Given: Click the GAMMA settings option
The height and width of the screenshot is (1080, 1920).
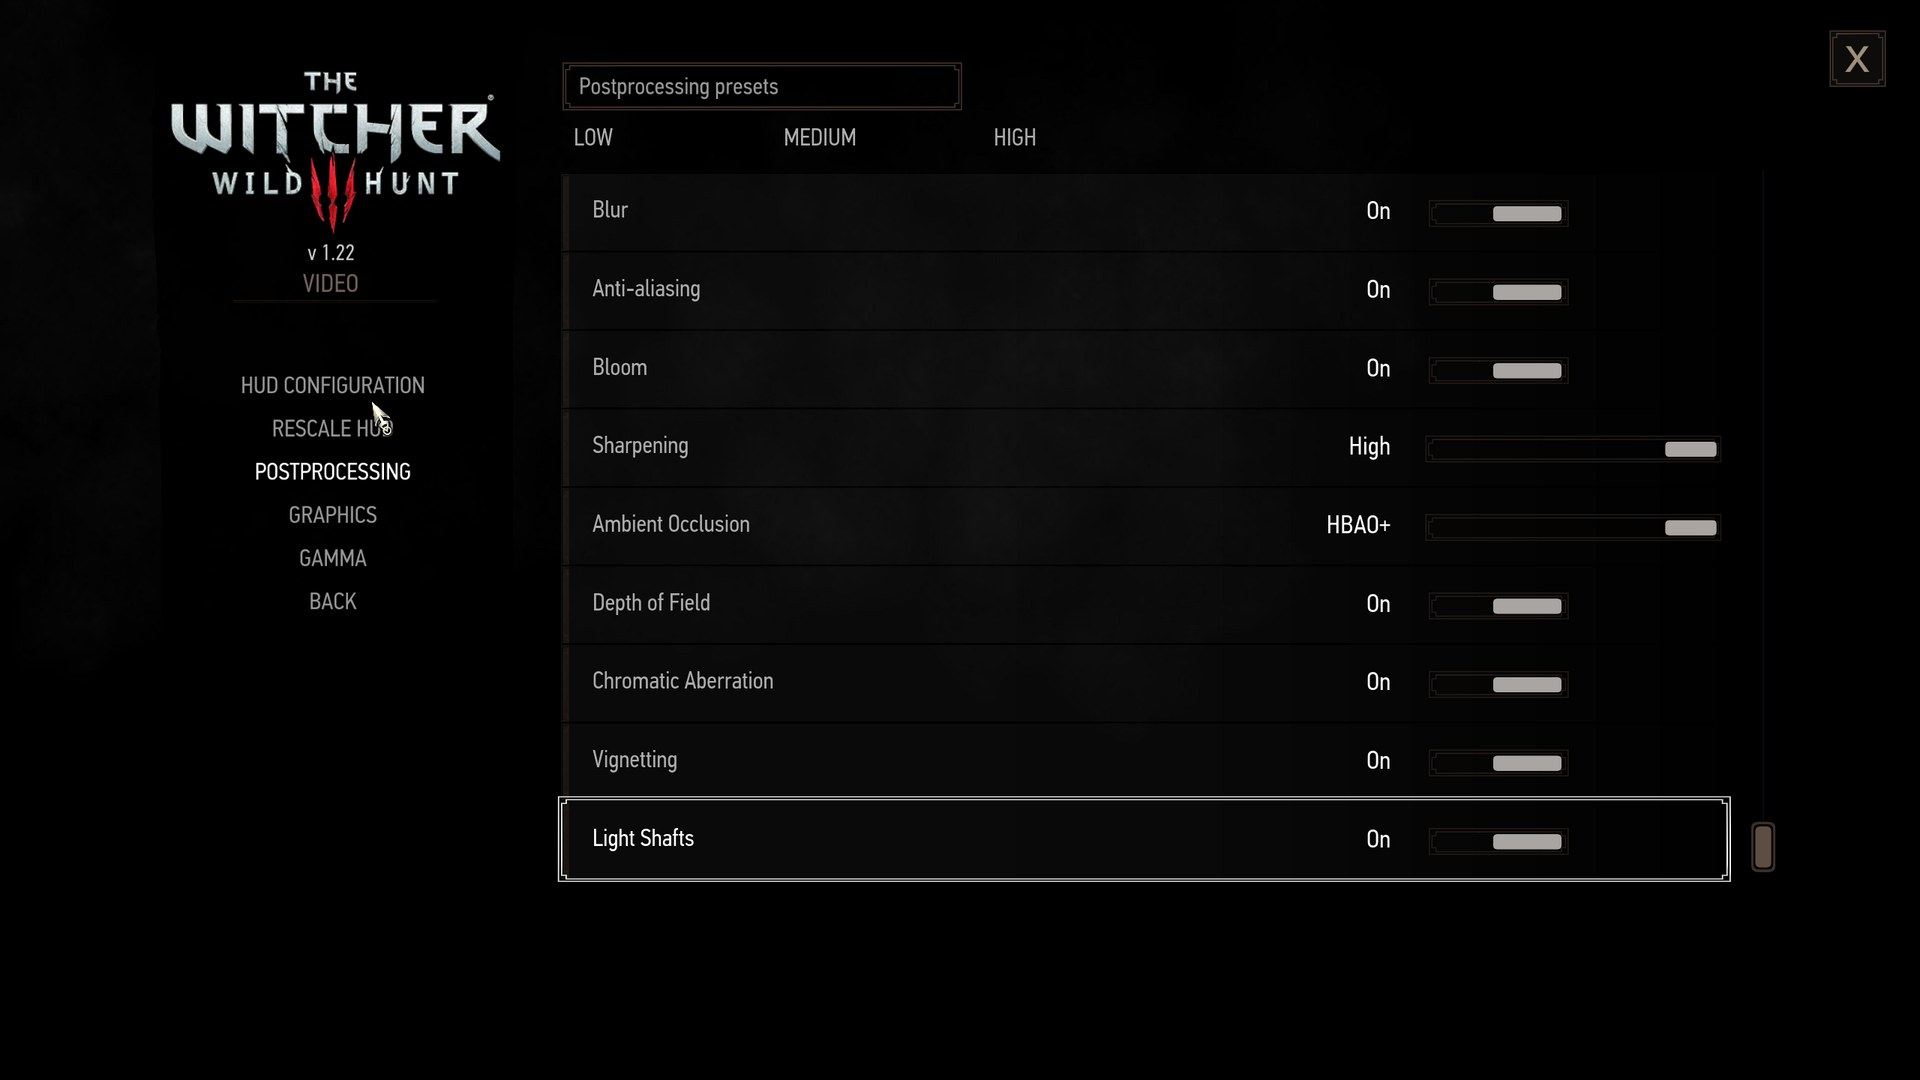Looking at the screenshot, I should click(331, 556).
